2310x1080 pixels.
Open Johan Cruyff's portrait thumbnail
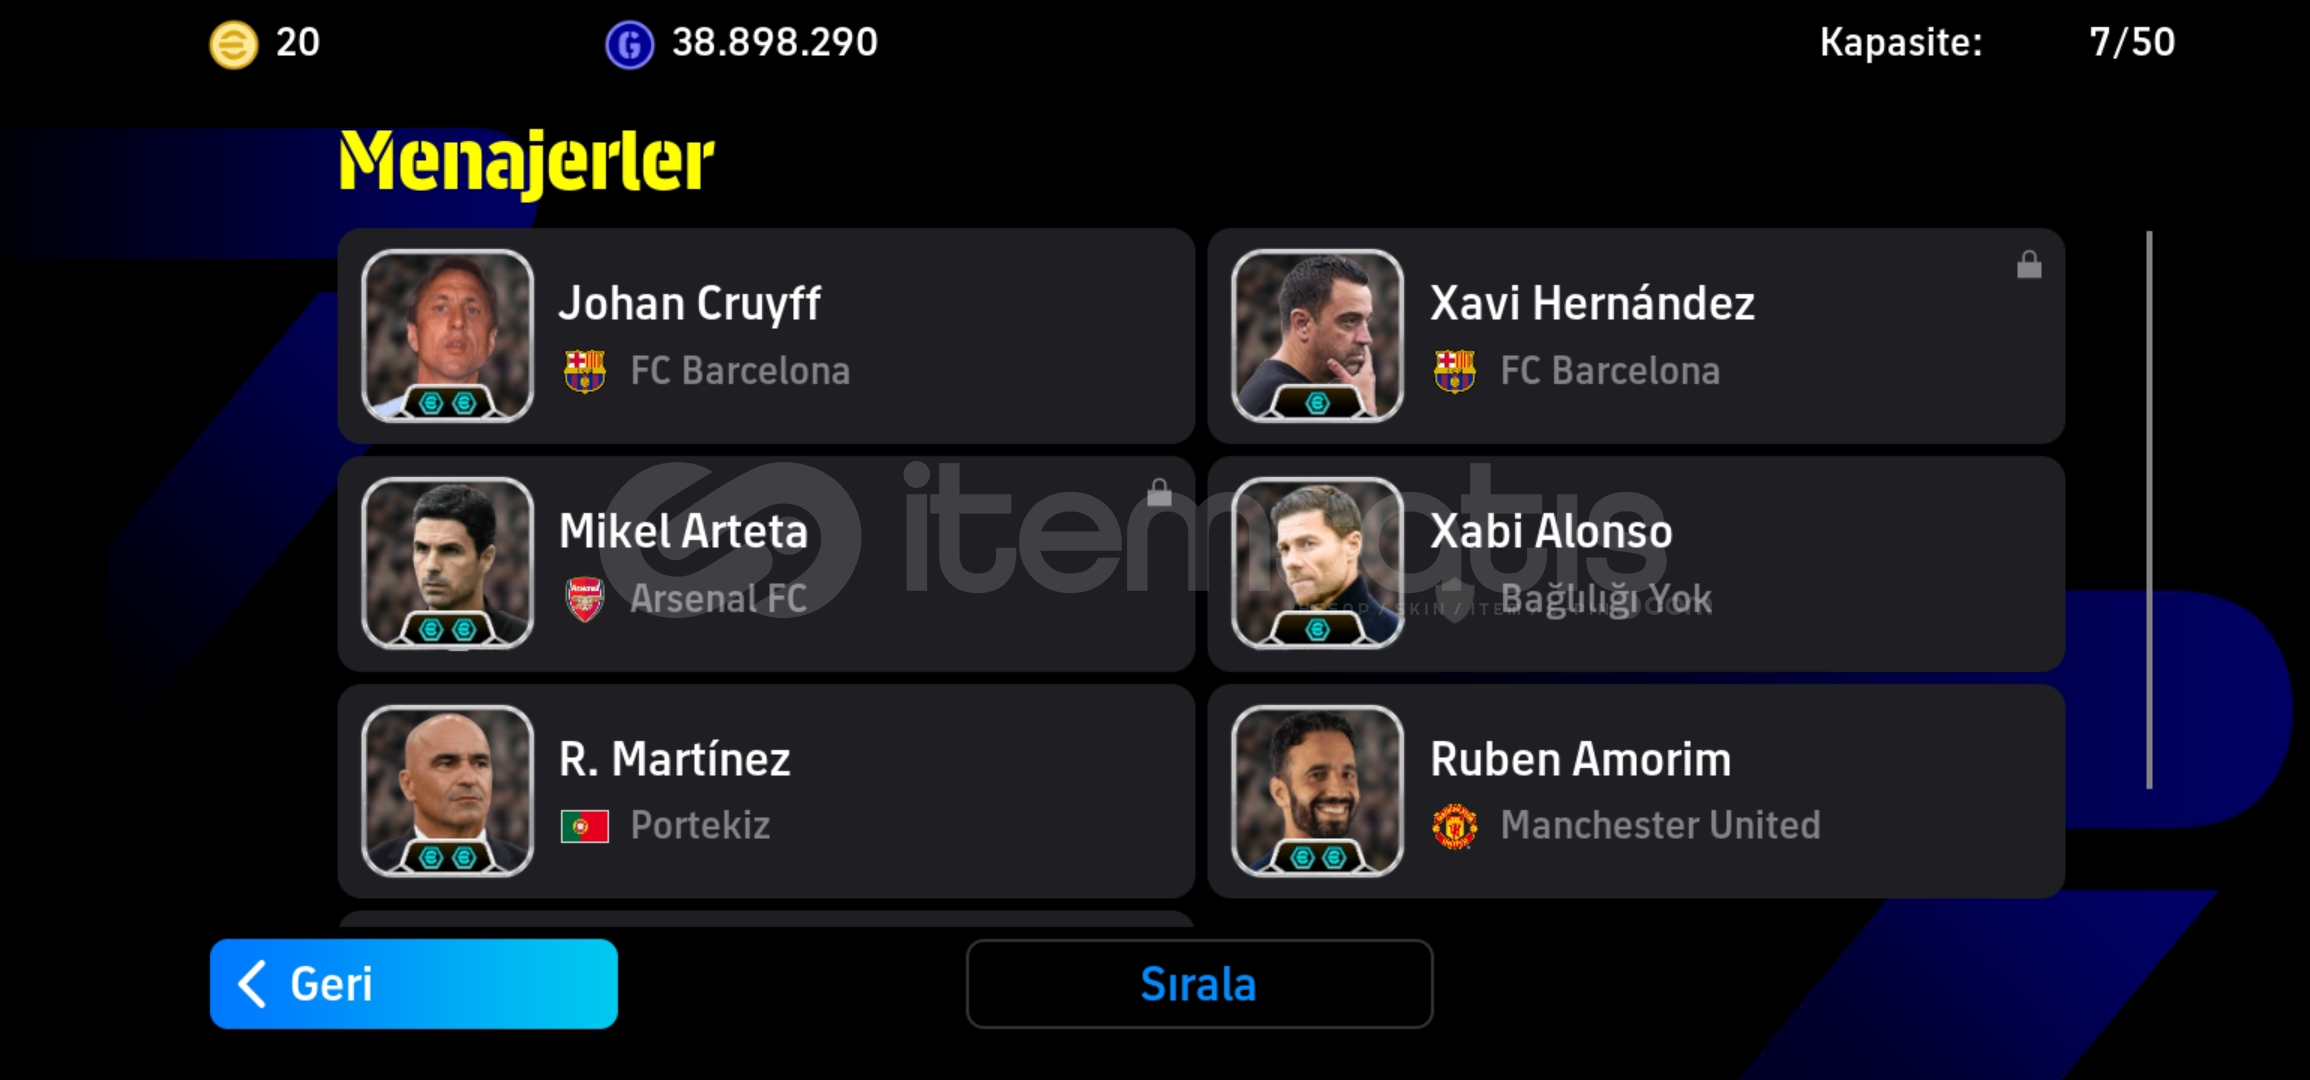tap(447, 336)
